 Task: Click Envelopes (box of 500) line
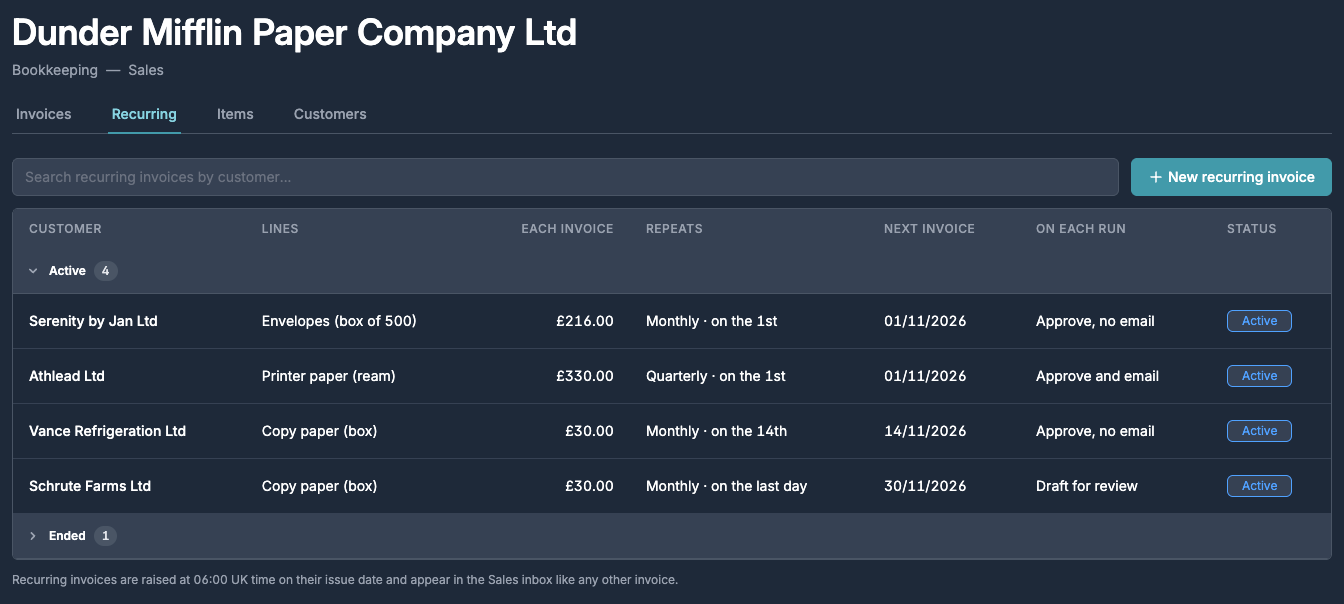339,321
